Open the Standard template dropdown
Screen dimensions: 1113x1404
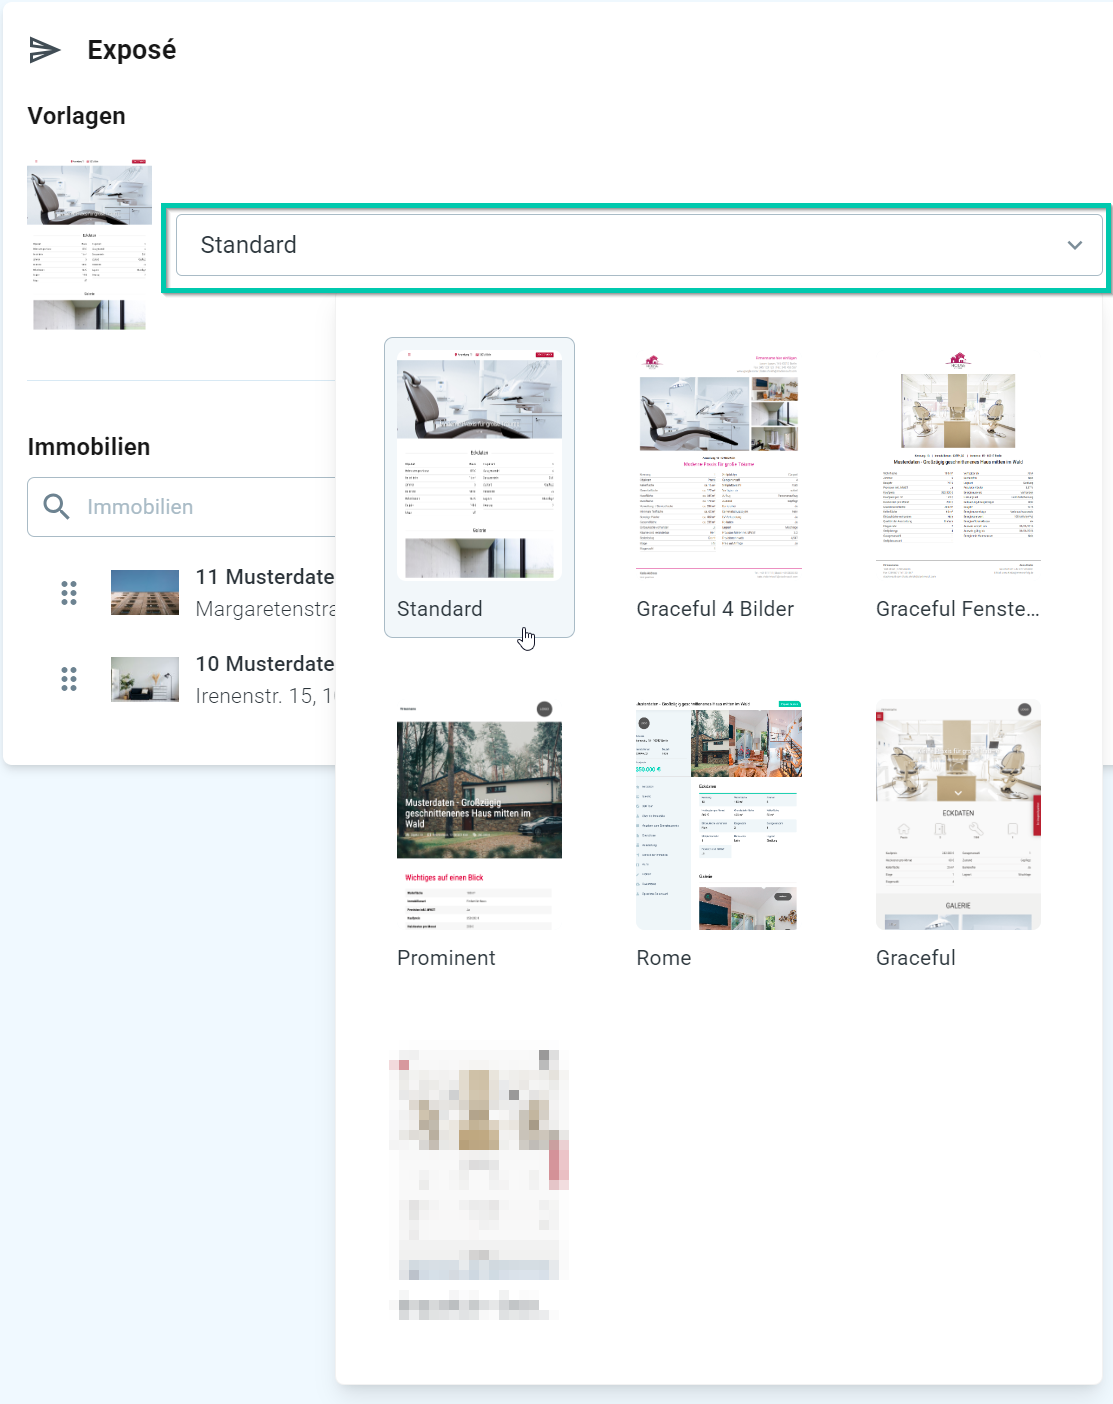pos(639,245)
